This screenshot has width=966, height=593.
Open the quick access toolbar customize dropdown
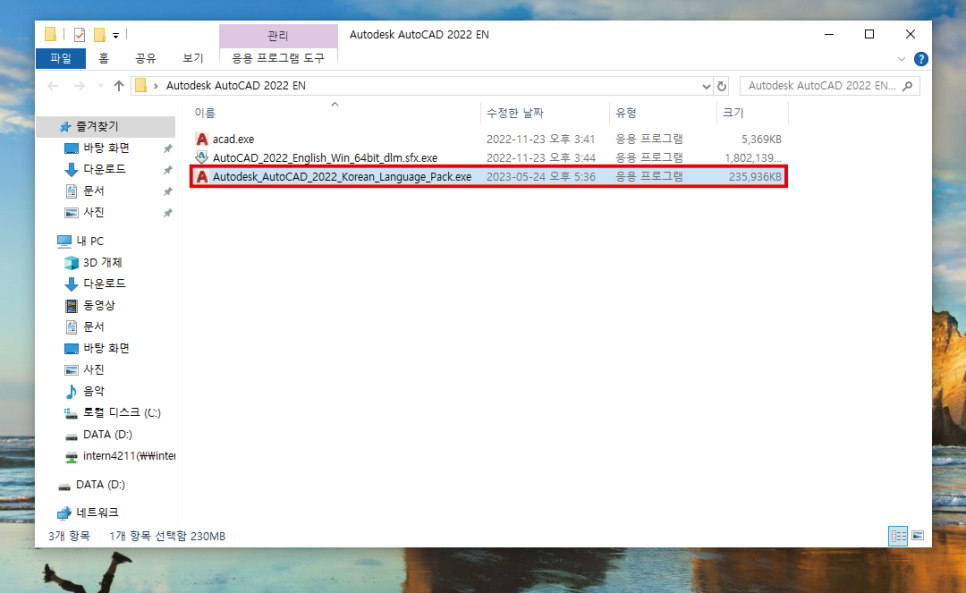point(116,36)
